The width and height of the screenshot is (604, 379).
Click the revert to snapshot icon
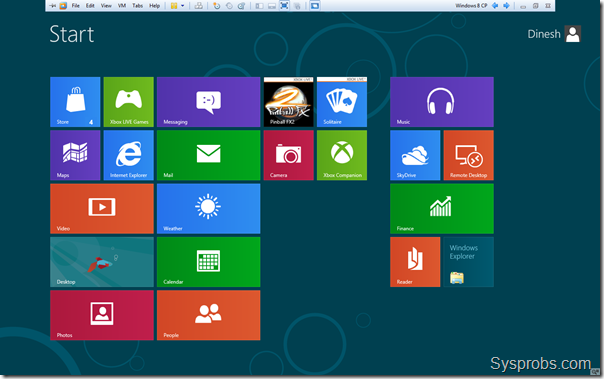click(229, 6)
